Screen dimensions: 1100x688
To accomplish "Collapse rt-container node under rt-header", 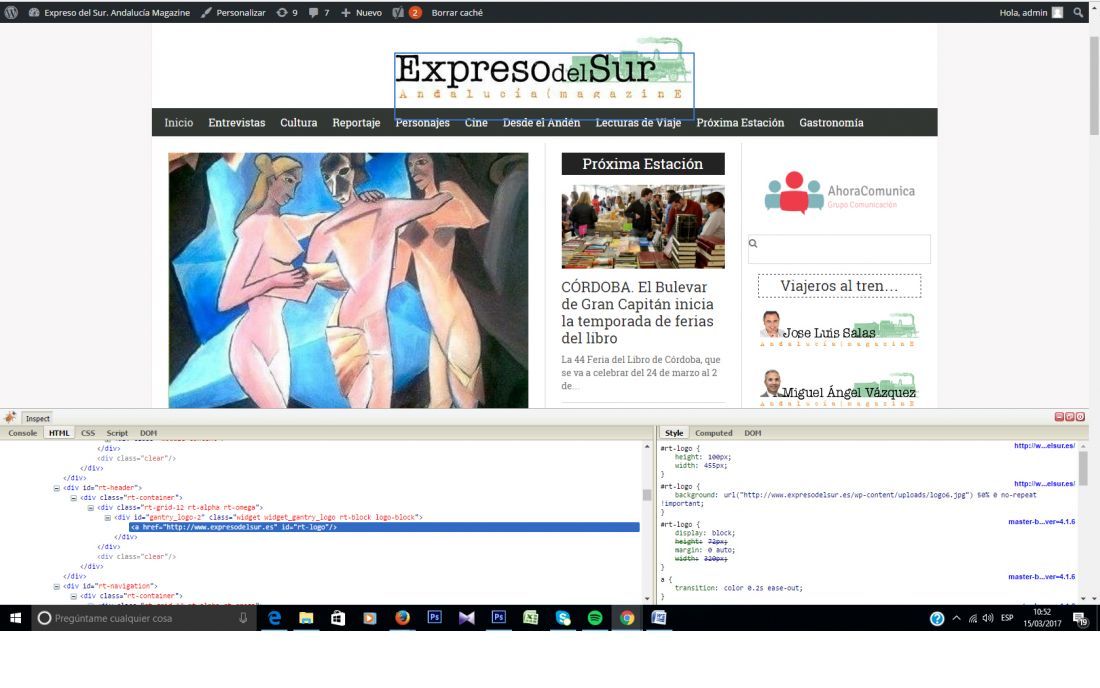I will (x=74, y=498).
